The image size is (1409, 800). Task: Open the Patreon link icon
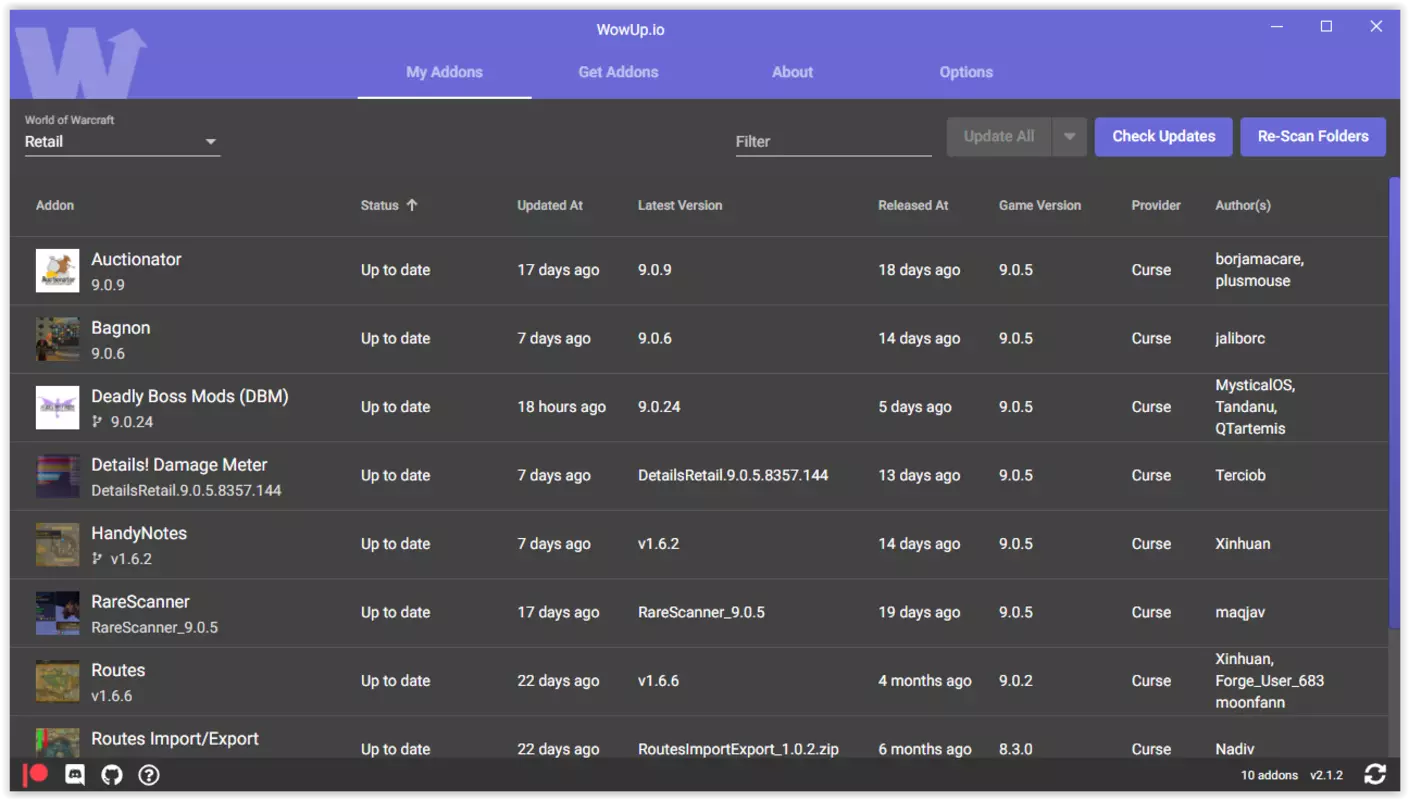pos(36,774)
